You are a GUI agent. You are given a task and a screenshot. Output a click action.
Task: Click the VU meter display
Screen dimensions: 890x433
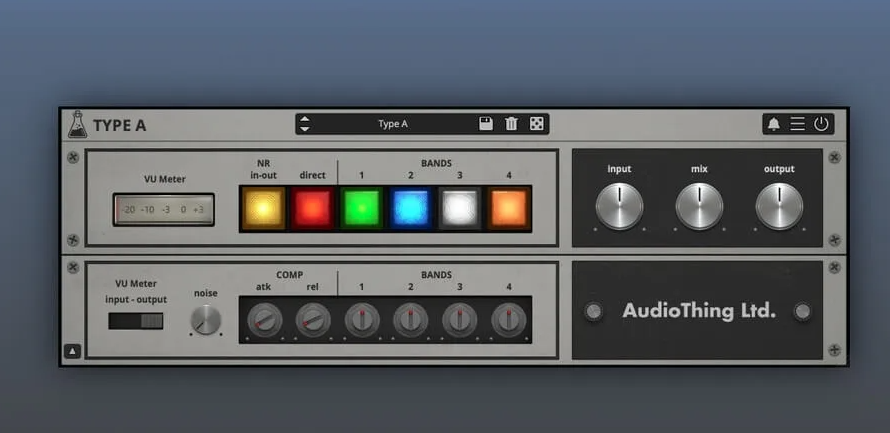[163, 209]
